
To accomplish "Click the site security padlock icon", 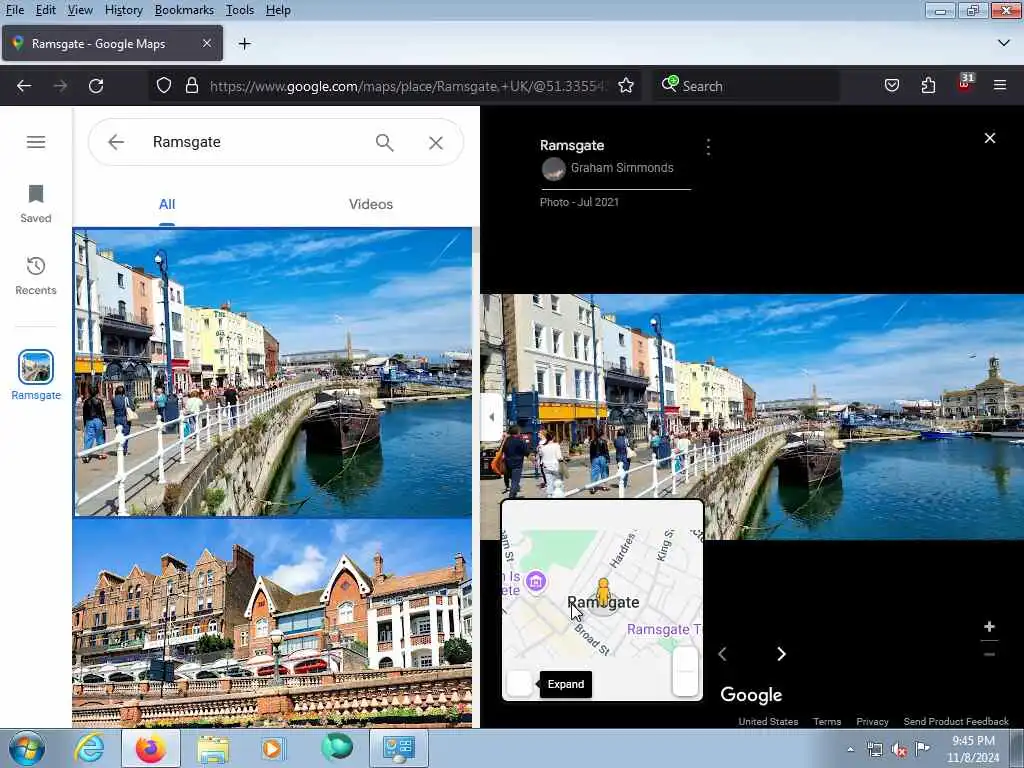I will click(x=191, y=86).
